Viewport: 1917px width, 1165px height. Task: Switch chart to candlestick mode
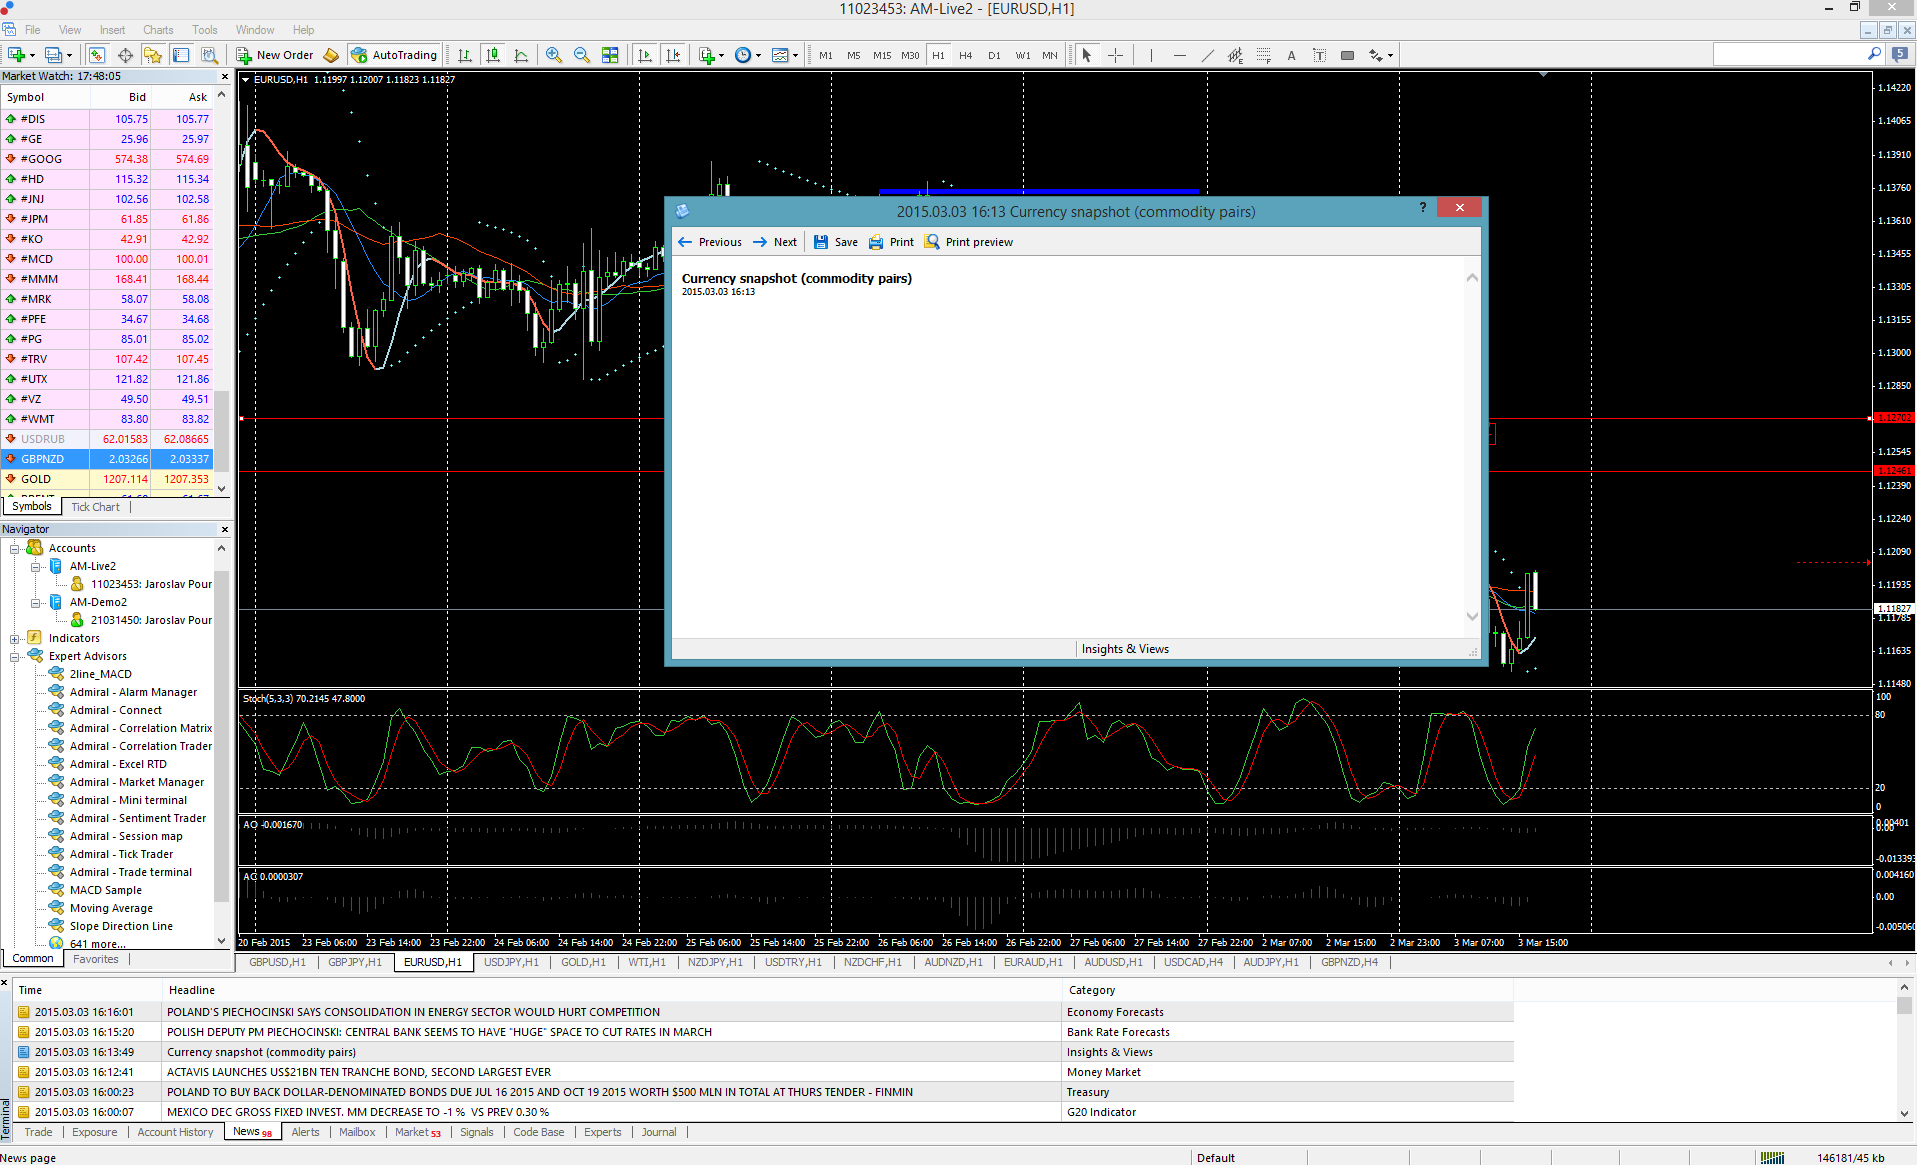(493, 55)
